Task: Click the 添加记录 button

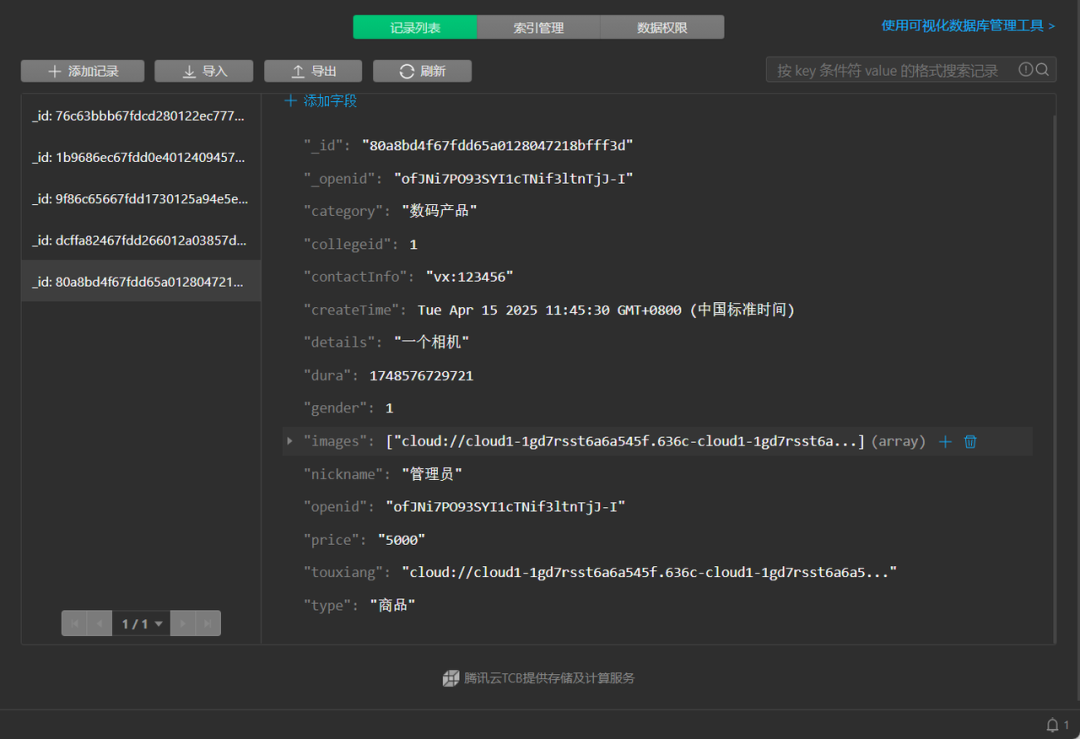Action: pyautogui.click(x=83, y=71)
